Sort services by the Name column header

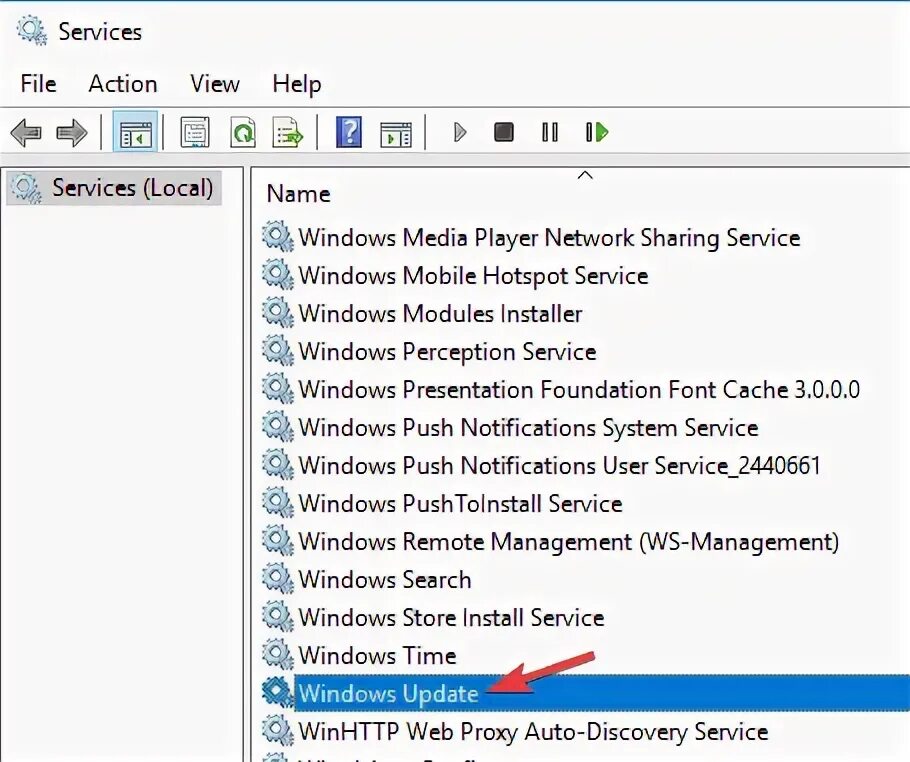pos(298,193)
